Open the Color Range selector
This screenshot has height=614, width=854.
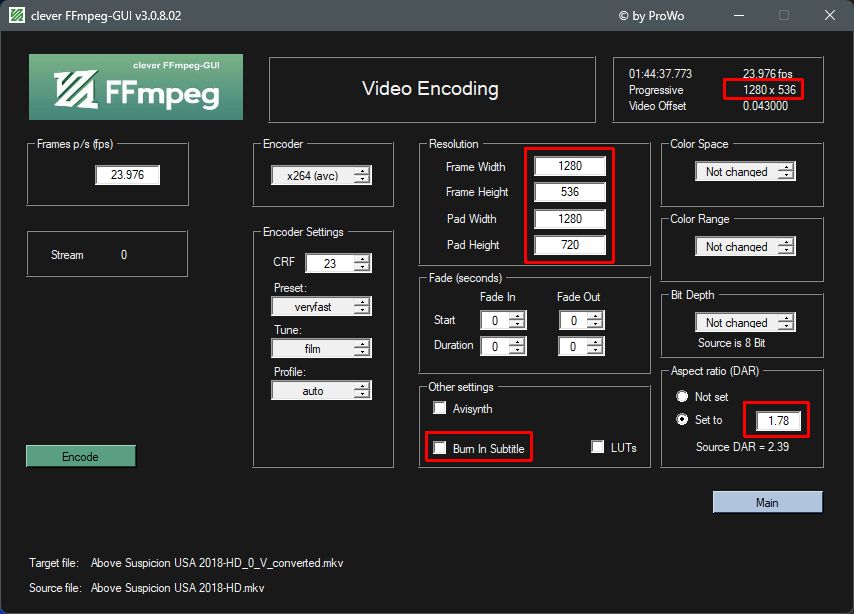tap(745, 247)
